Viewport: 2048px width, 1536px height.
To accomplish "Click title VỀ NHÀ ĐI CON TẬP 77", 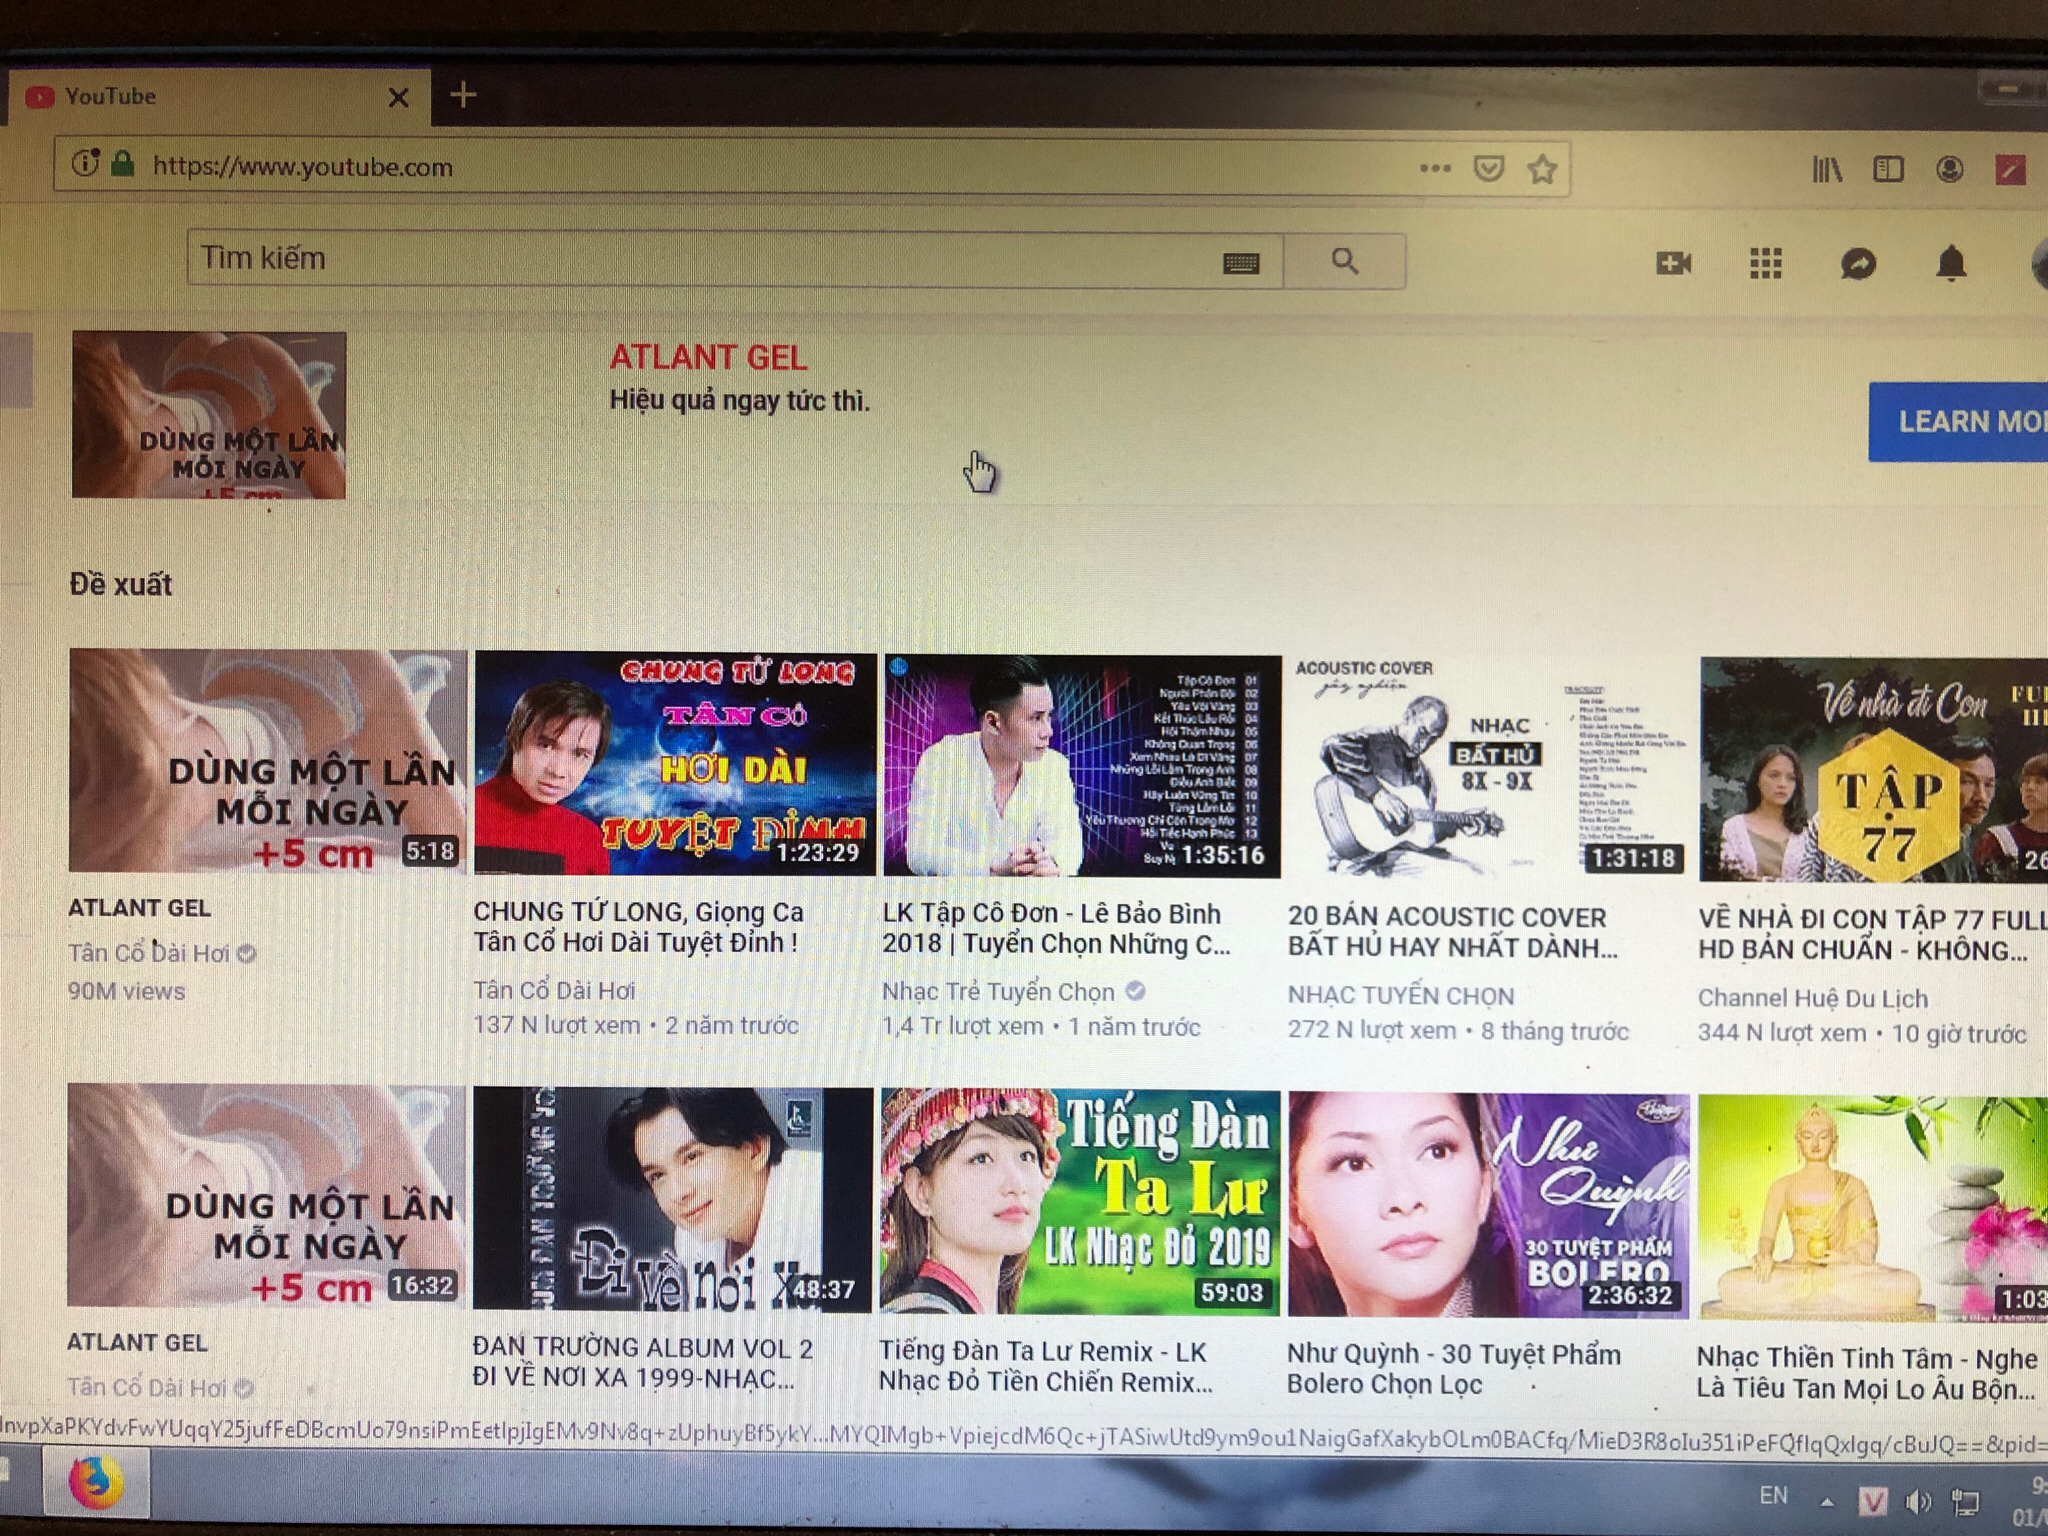I will tap(1872, 935).
